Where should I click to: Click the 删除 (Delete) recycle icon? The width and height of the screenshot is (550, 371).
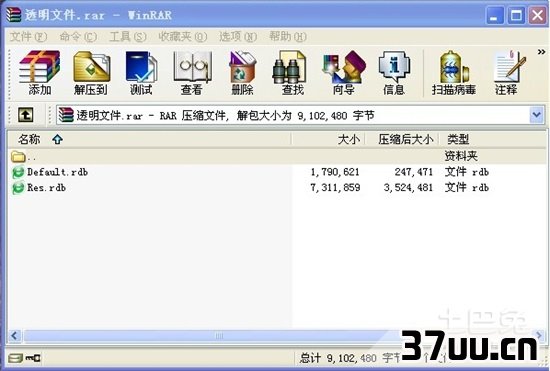pos(242,73)
